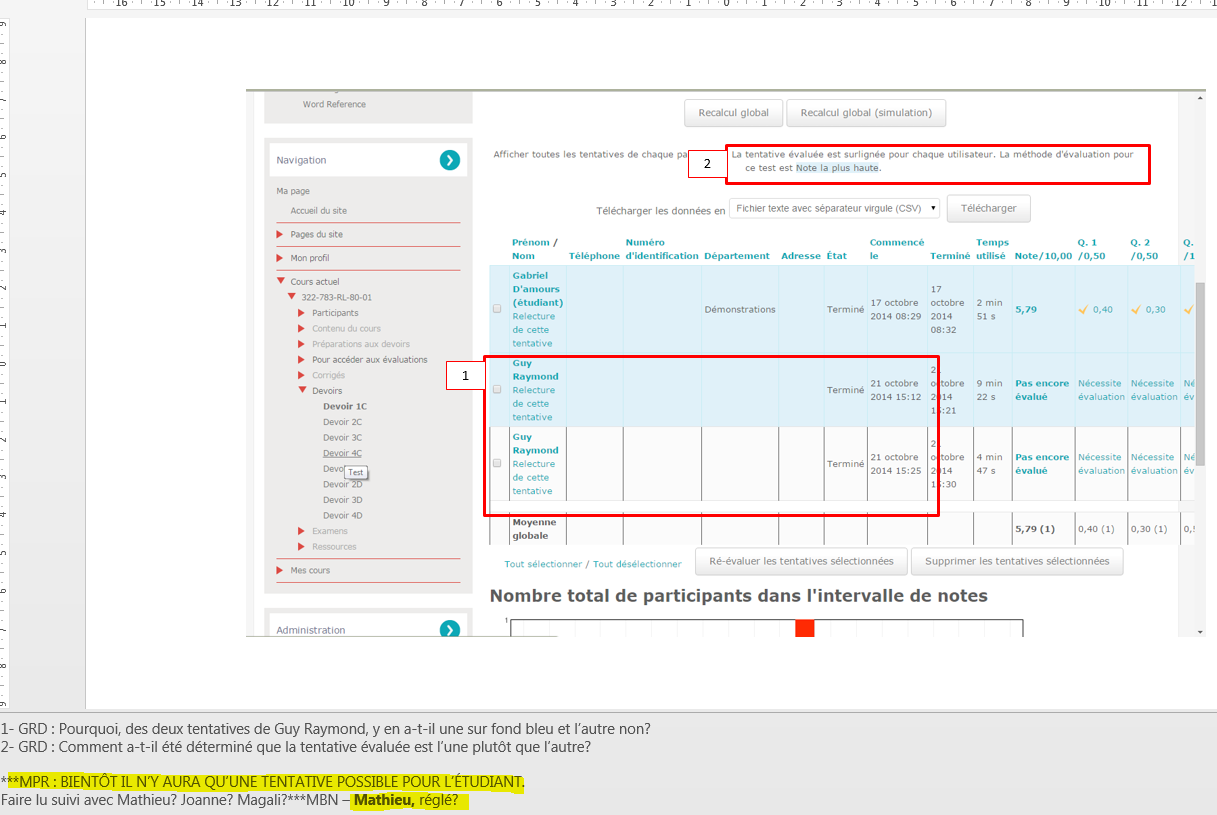Image resolution: width=1217 pixels, height=815 pixels.
Task: Open the CSV file format dropdown
Action: (834, 208)
